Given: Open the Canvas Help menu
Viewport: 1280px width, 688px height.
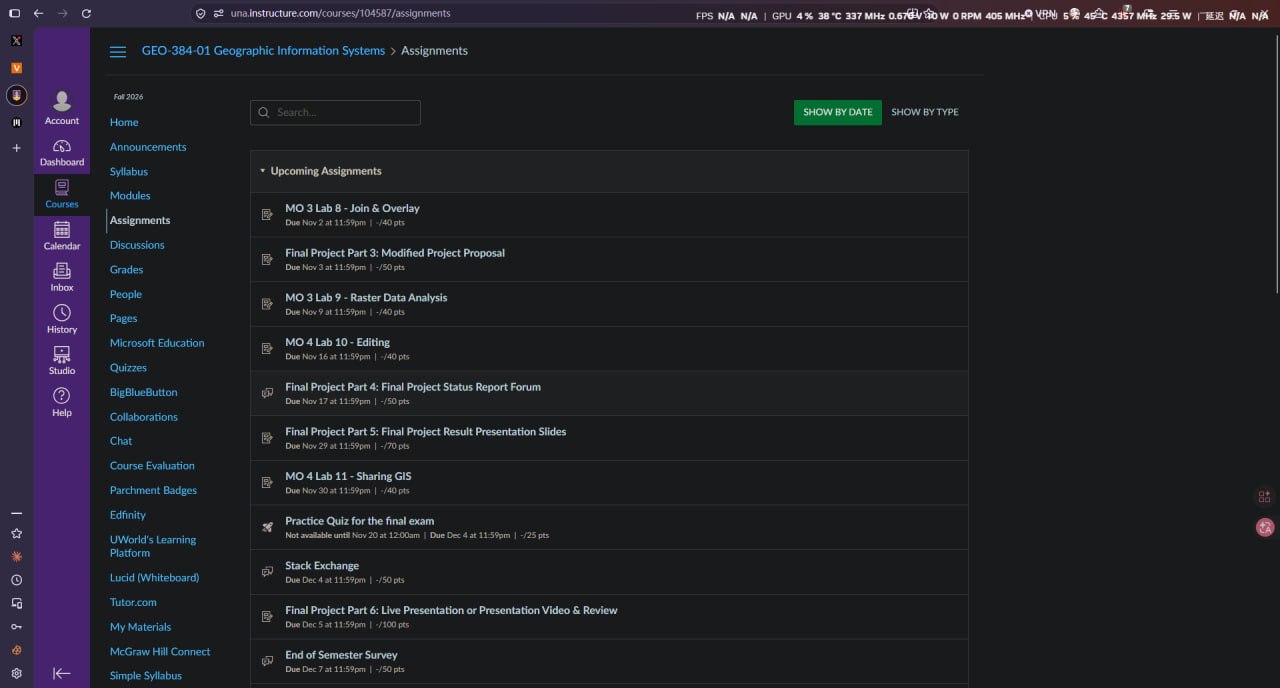Looking at the screenshot, I should click(x=62, y=402).
